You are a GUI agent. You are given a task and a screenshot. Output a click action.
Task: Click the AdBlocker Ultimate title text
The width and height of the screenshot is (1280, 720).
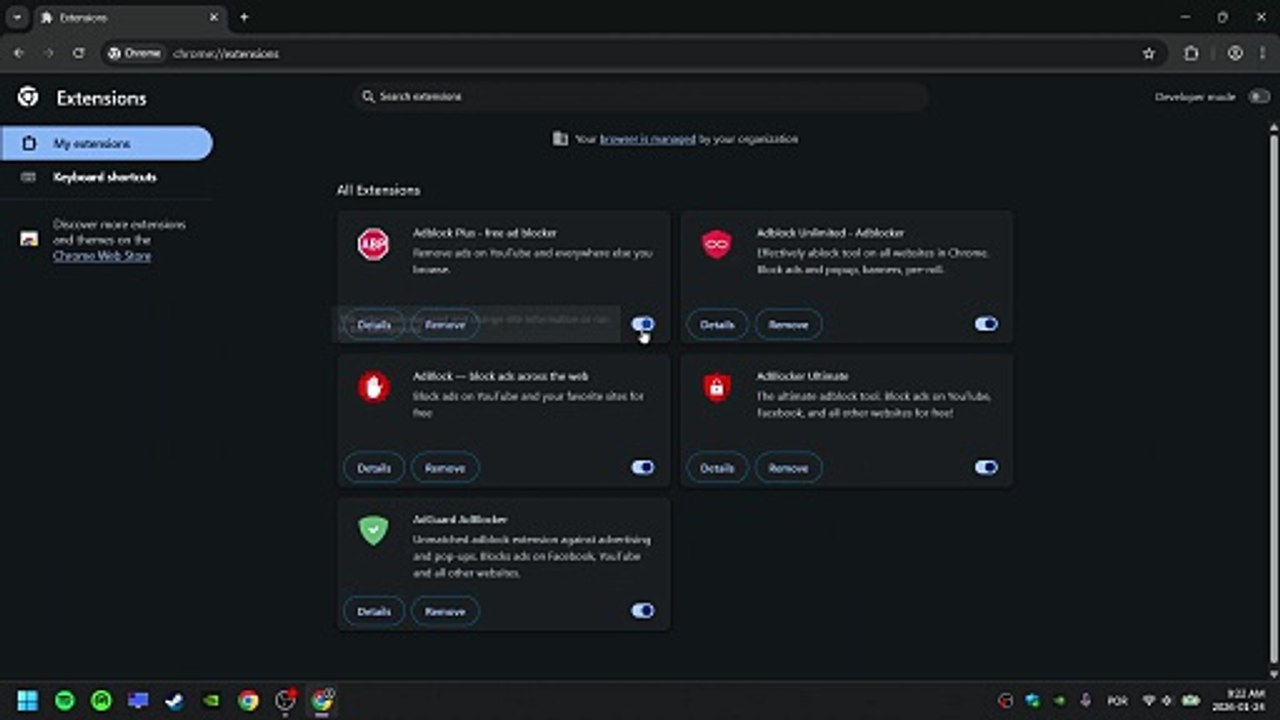pyautogui.click(x=802, y=376)
